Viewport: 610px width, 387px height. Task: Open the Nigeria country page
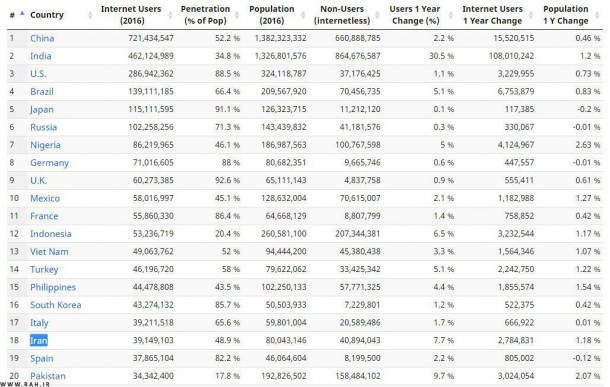45,145
